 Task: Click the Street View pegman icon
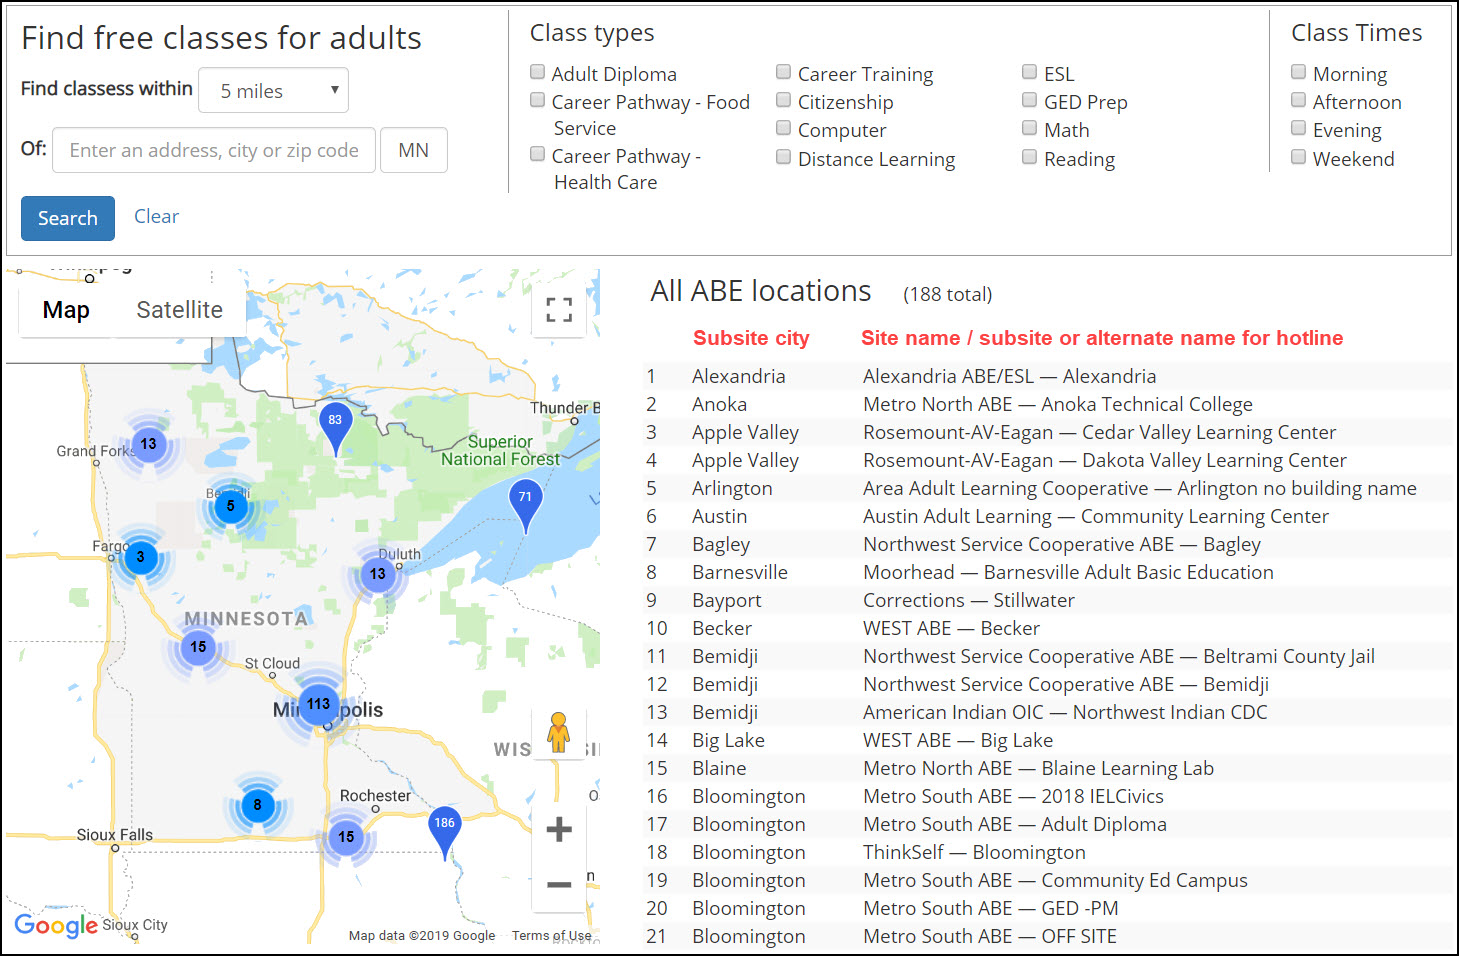pyautogui.click(x=559, y=733)
